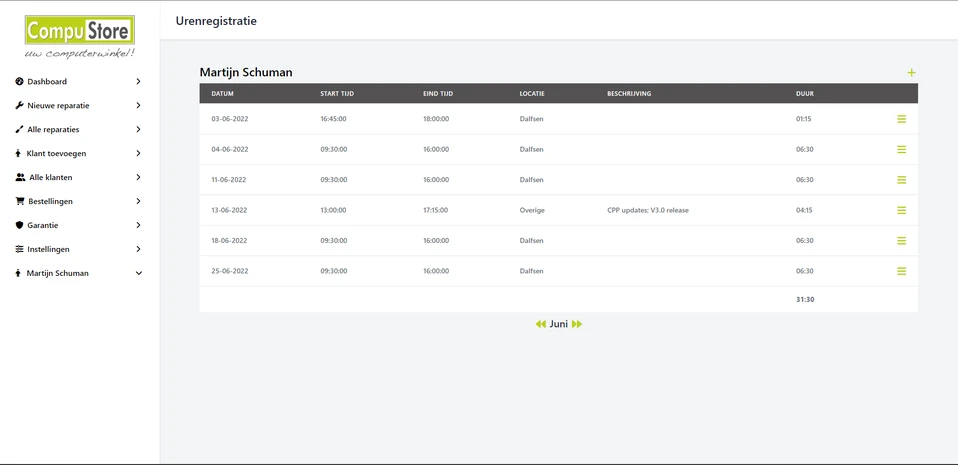Select Martijn Schuman in the sidebar
958x465 pixels.
[57, 273]
